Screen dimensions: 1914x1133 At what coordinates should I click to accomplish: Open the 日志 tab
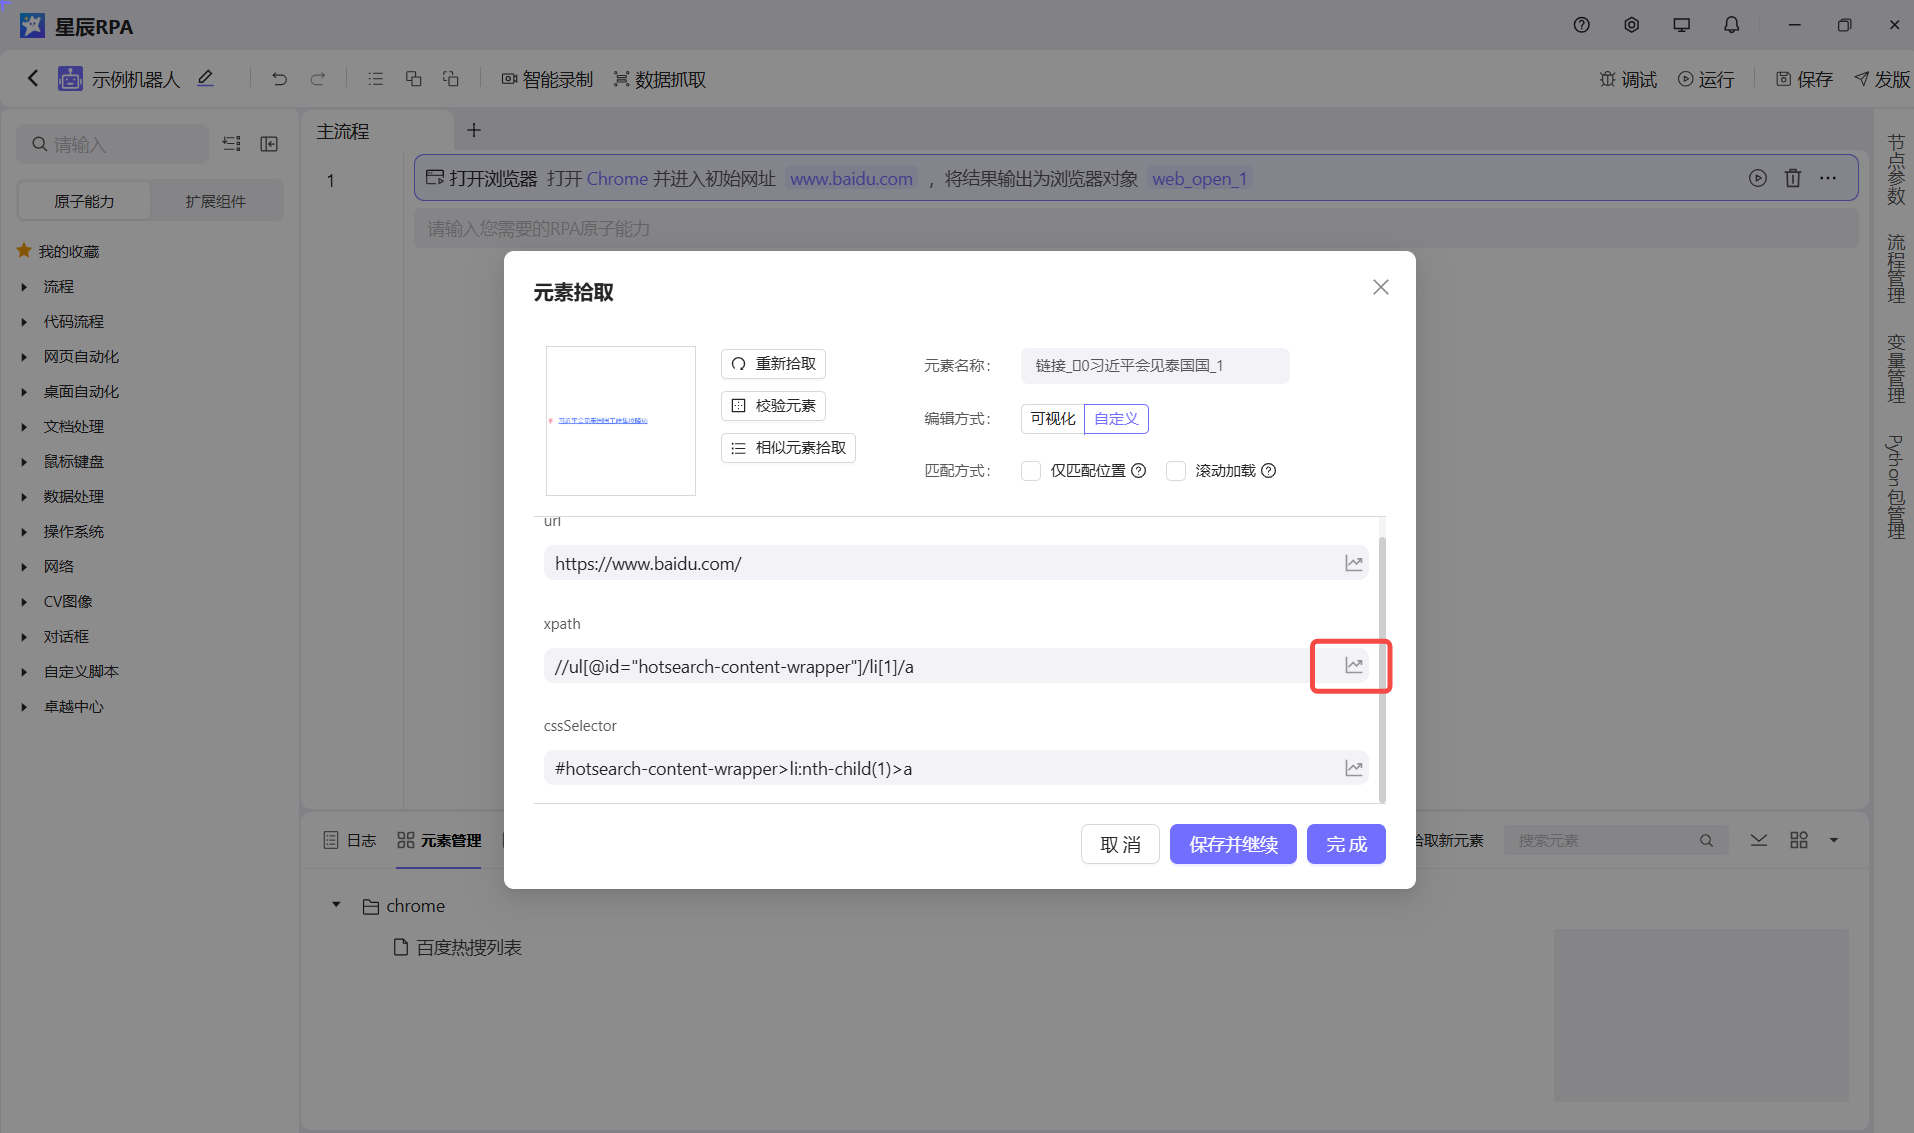point(350,840)
